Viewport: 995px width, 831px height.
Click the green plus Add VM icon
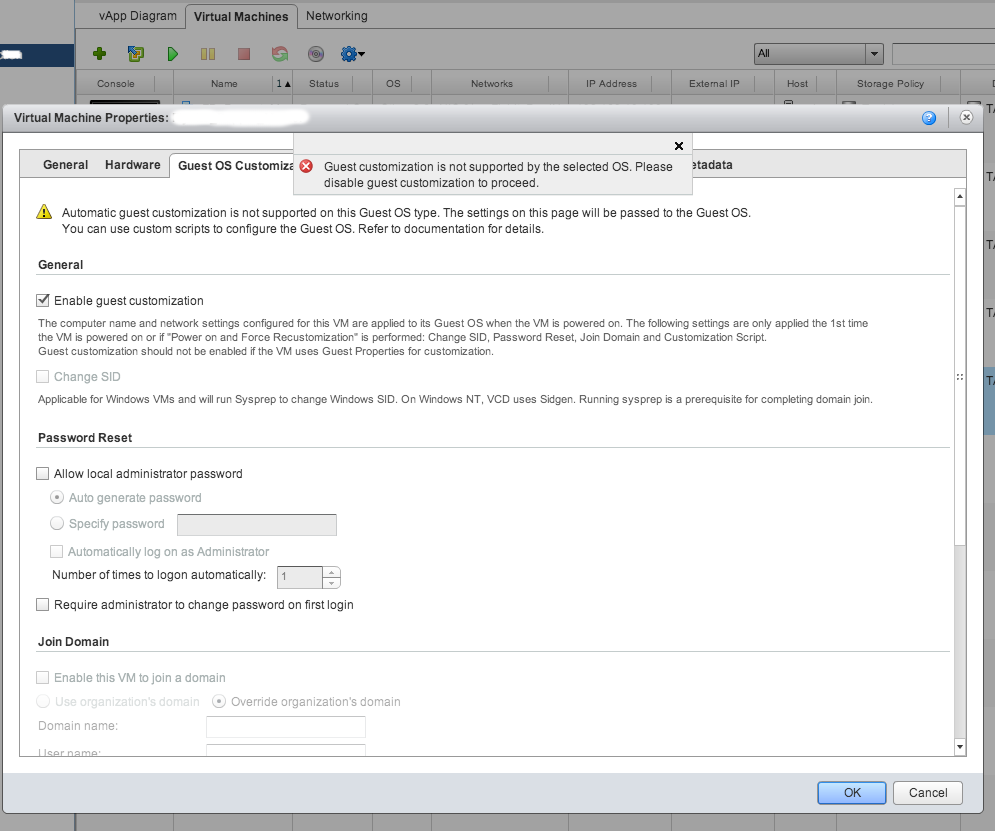coord(99,54)
